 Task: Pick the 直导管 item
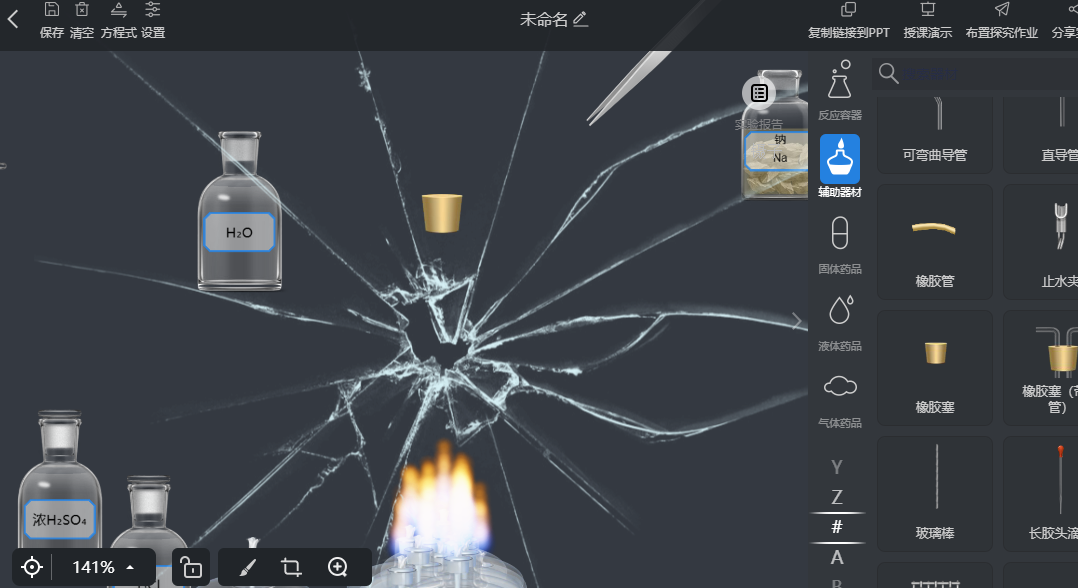pyautogui.click(x=1041, y=134)
